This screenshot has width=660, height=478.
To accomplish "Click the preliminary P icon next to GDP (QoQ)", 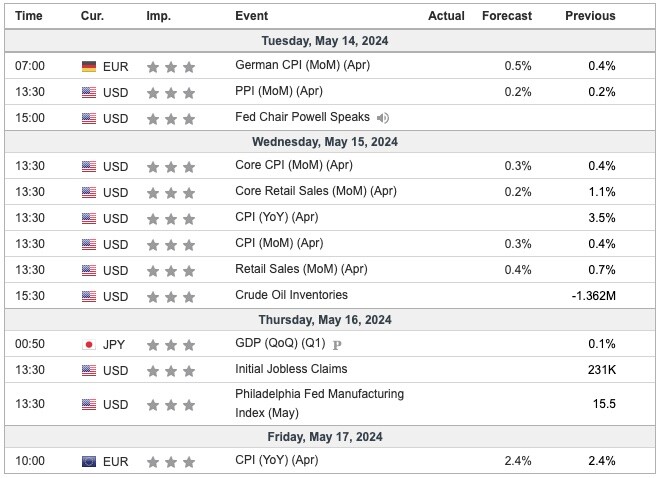I will (x=337, y=345).
